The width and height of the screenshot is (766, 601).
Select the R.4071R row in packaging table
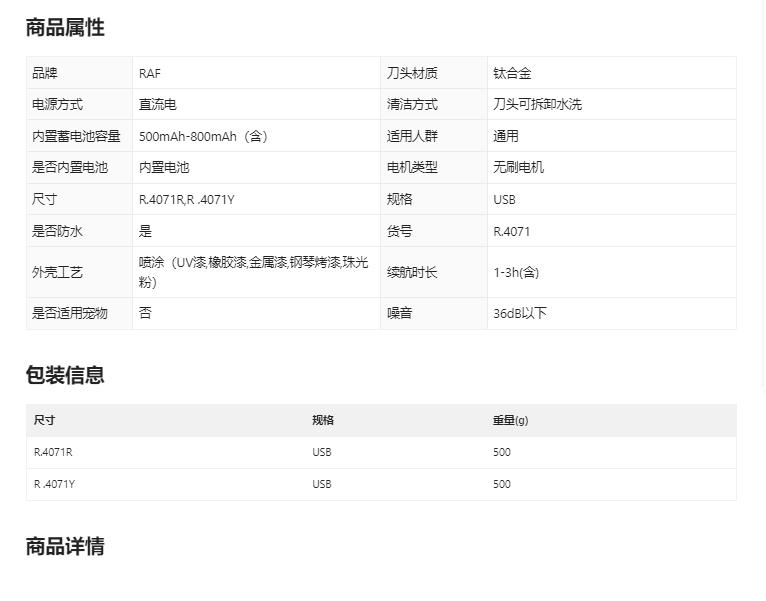53,452
